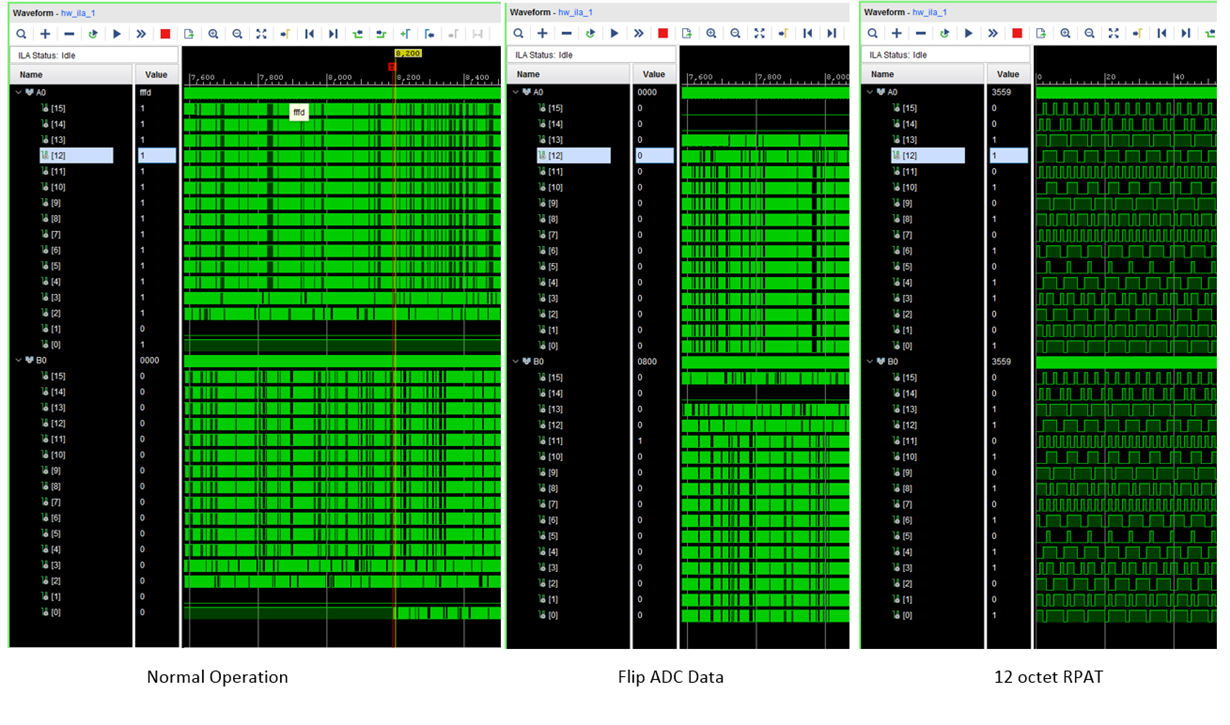
Task: Zoom fit on 12 octet RPAT waveform
Action: pos(1113,33)
